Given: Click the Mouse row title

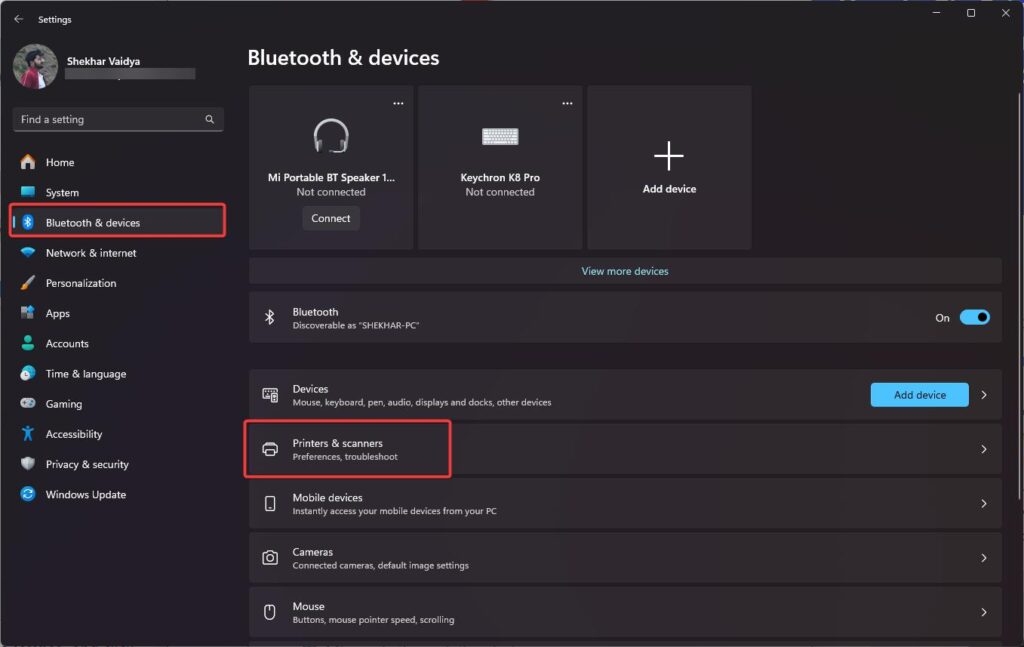Looking at the screenshot, I should pos(308,606).
